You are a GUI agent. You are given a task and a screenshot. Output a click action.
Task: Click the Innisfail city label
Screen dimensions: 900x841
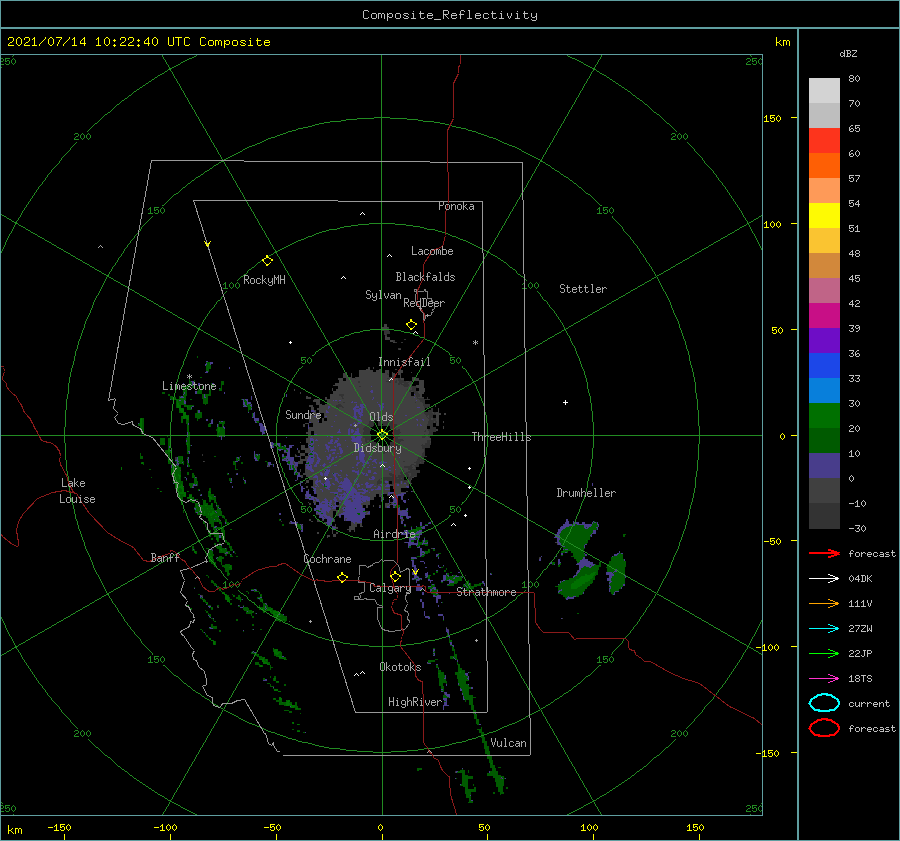tap(404, 362)
